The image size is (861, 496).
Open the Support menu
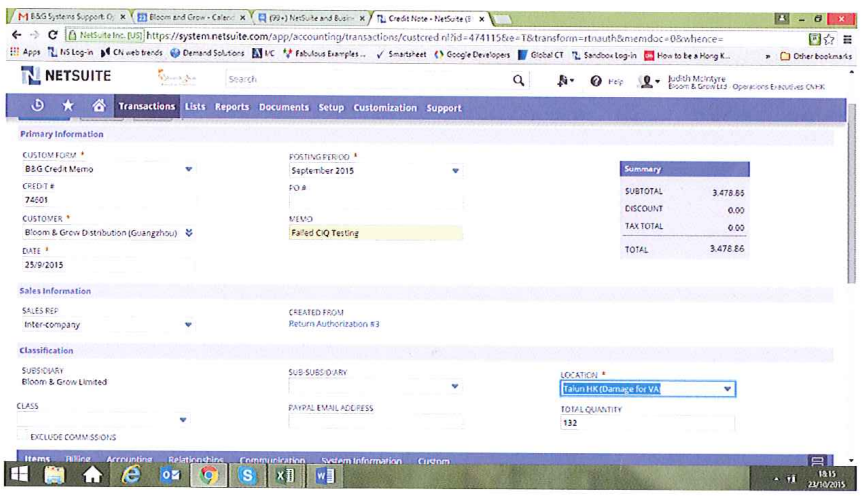444,108
